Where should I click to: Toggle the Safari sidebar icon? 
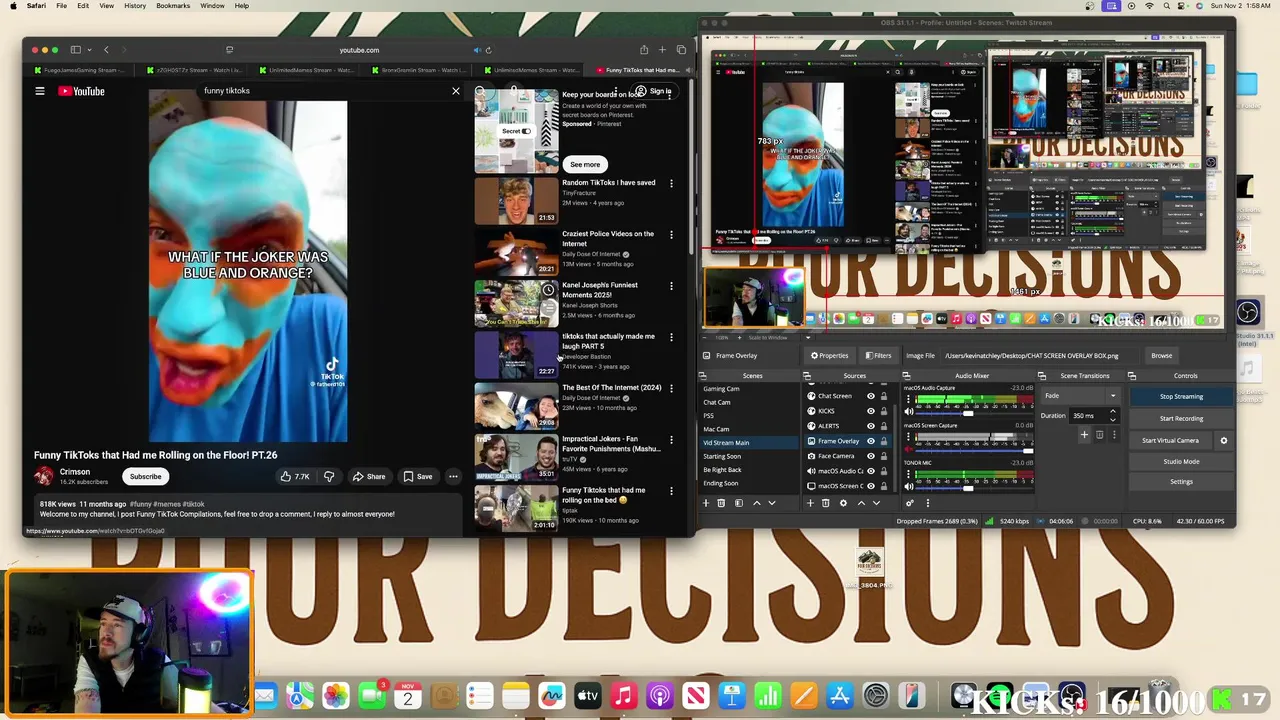click(75, 50)
